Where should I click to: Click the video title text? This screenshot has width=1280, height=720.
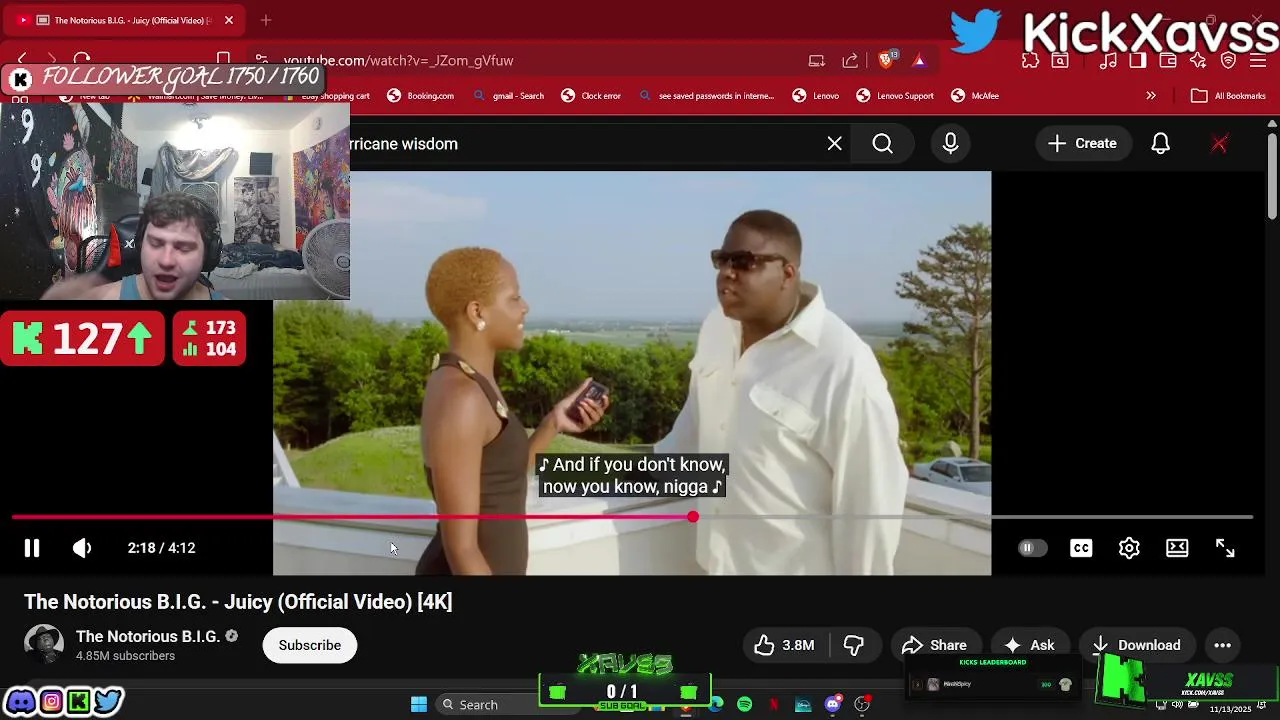tap(238, 602)
